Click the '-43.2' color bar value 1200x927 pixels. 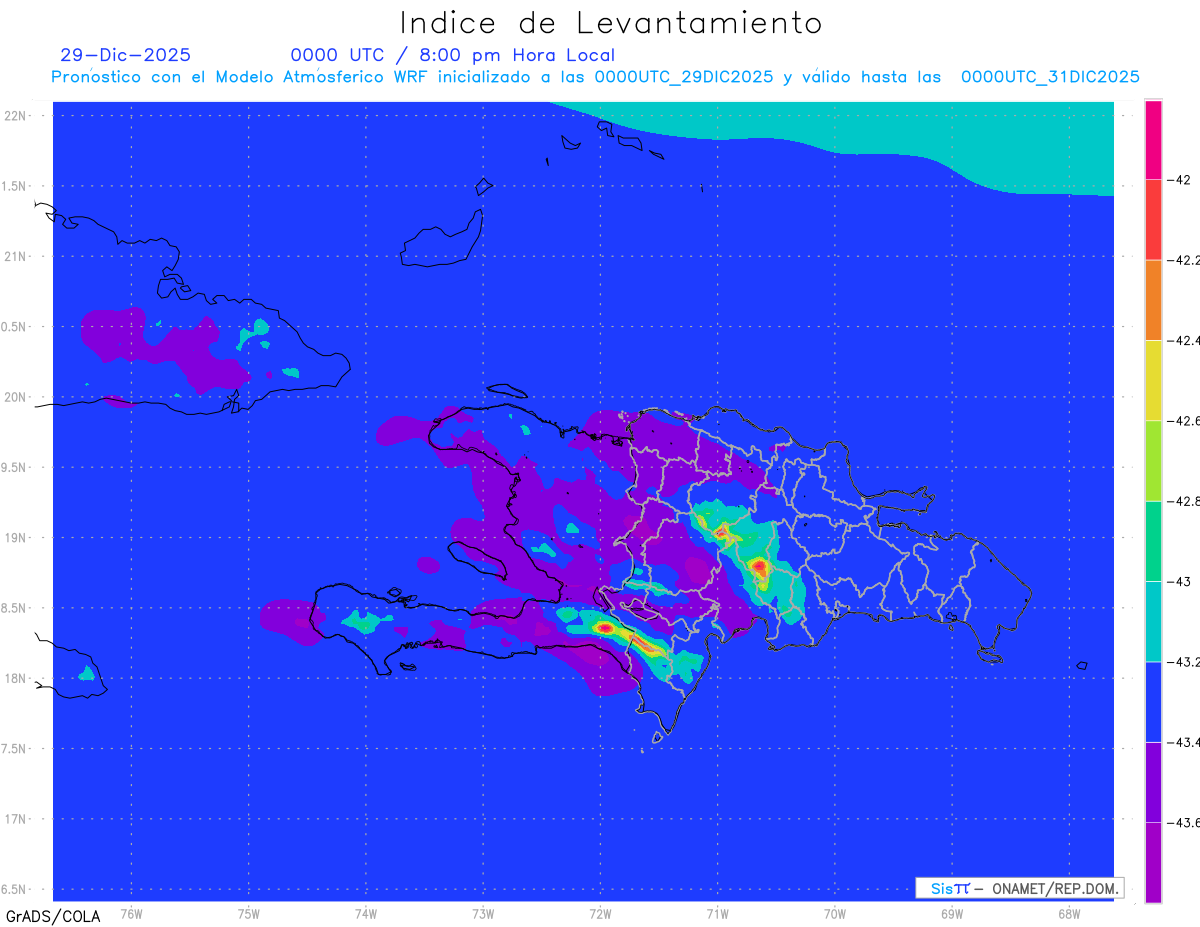click(x=1185, y=662)
